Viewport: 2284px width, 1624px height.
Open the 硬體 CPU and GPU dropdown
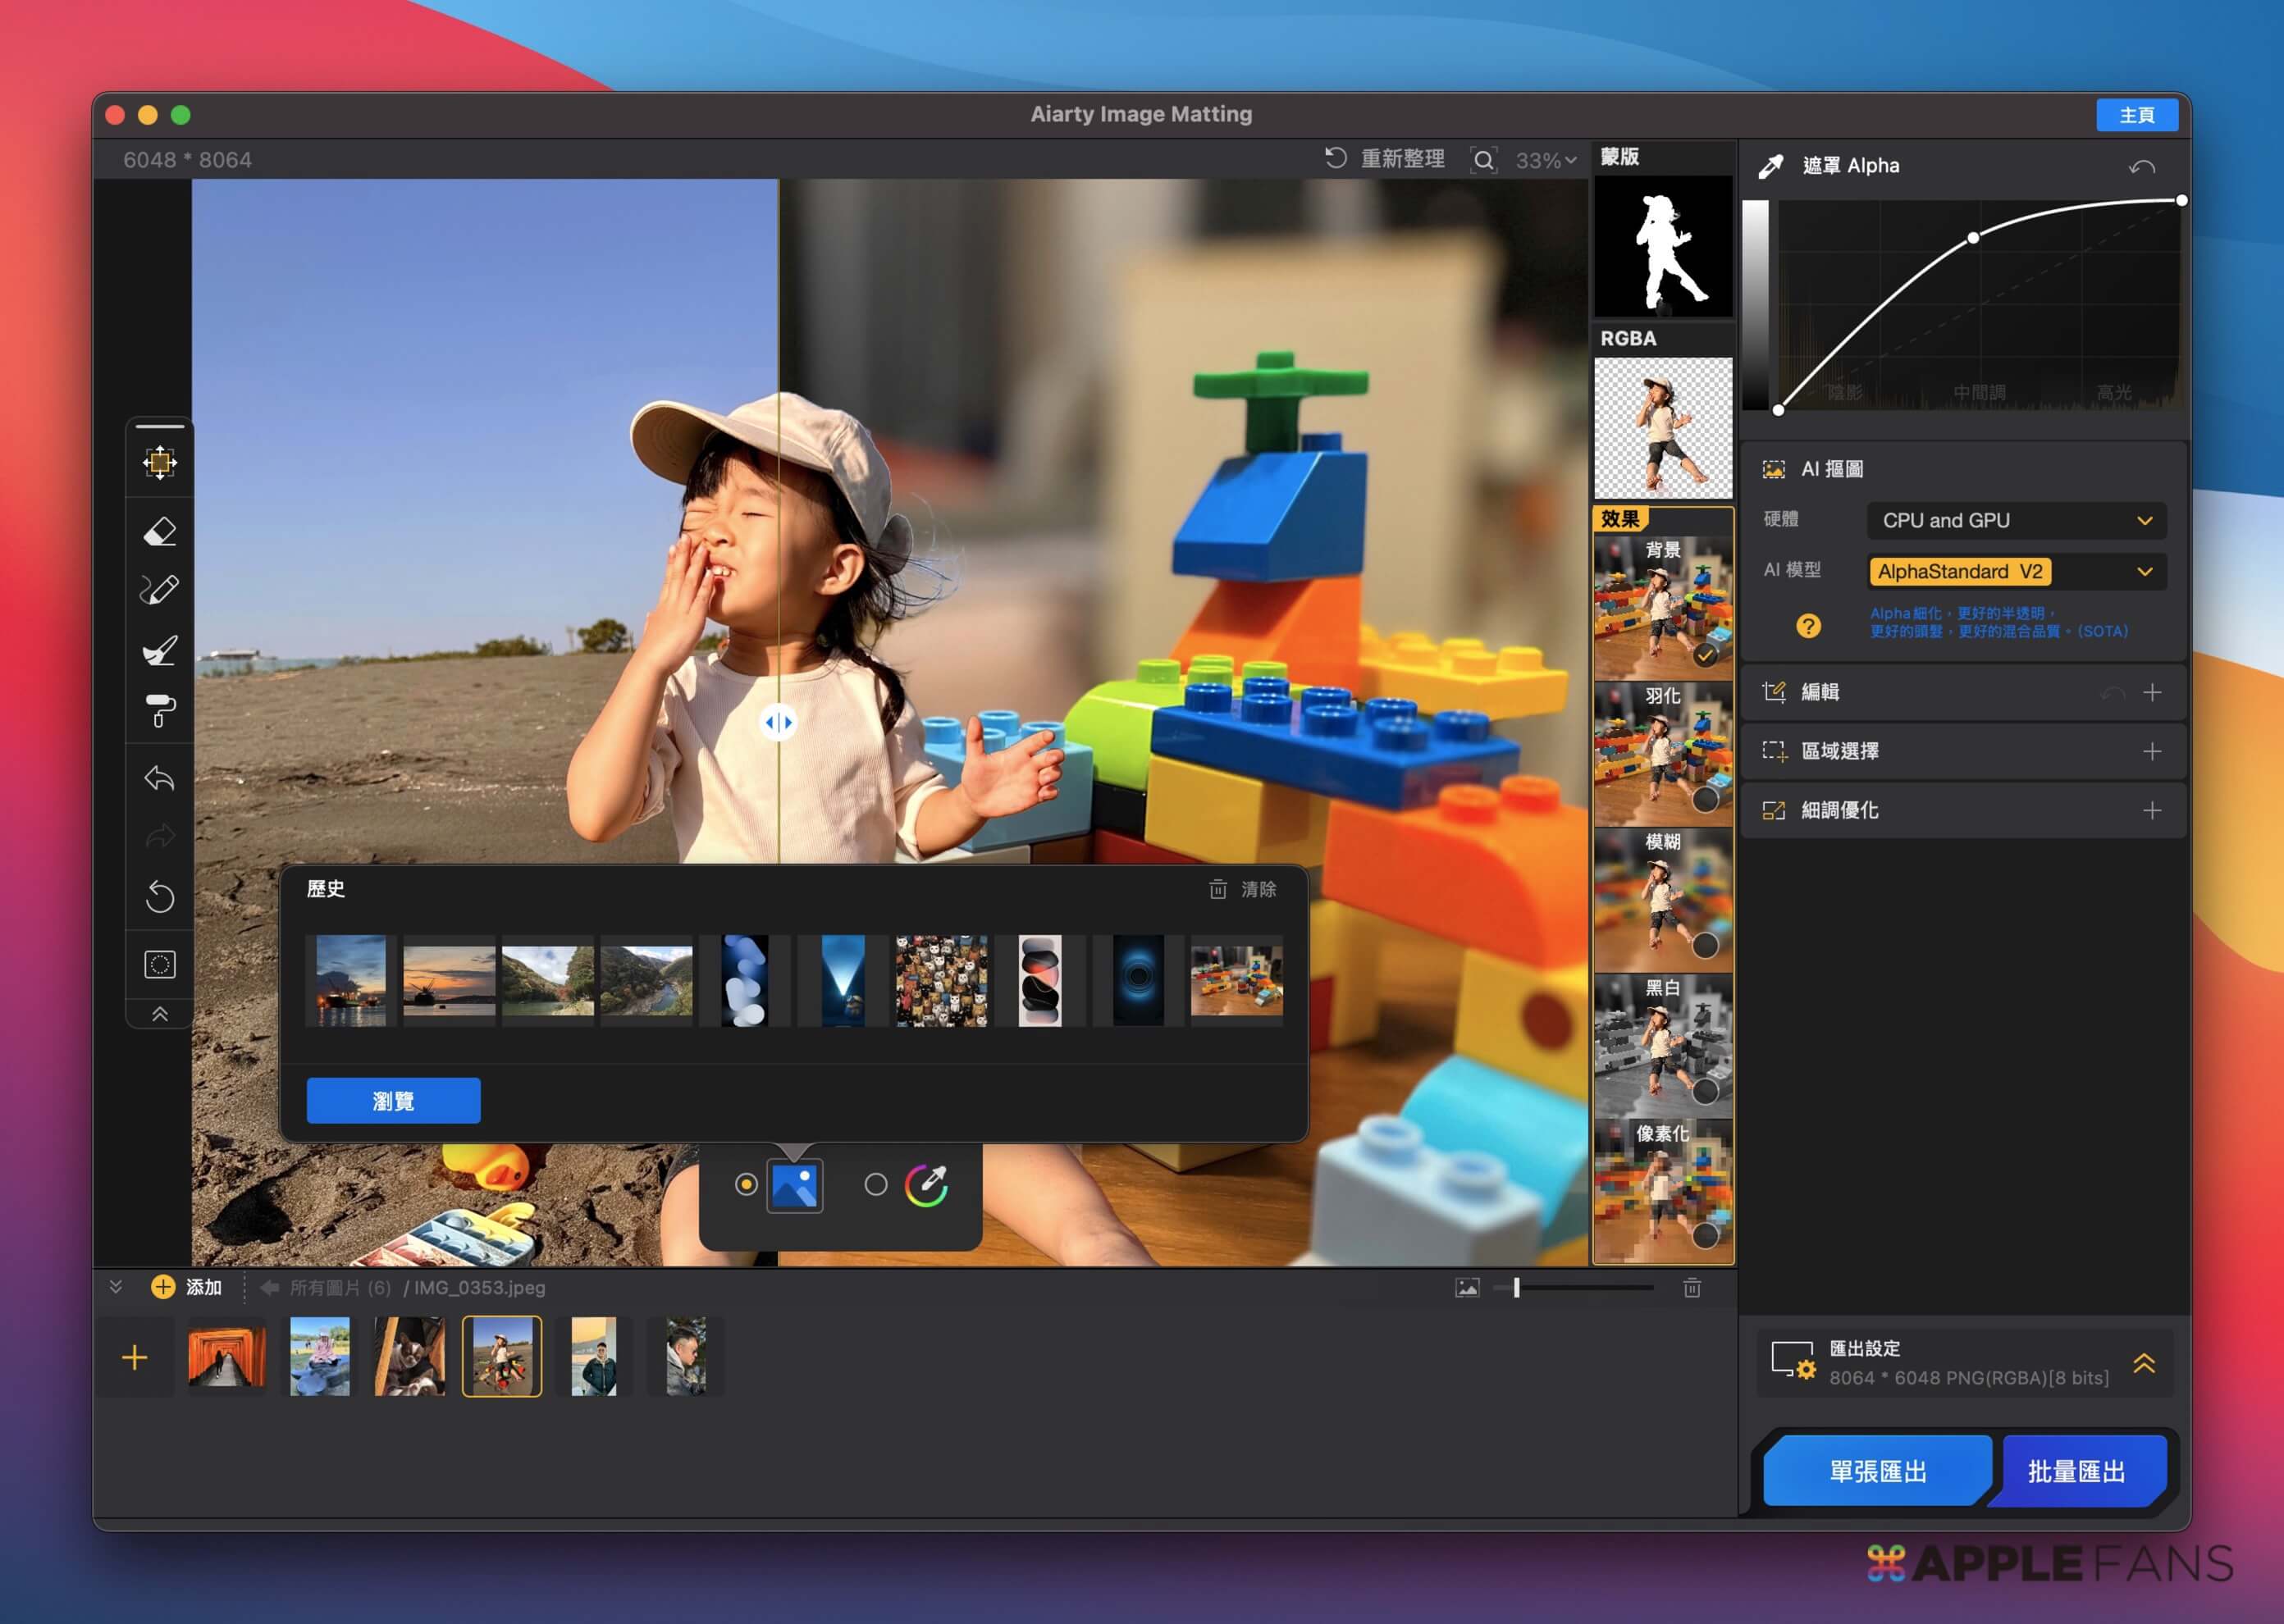(2015, 521)
